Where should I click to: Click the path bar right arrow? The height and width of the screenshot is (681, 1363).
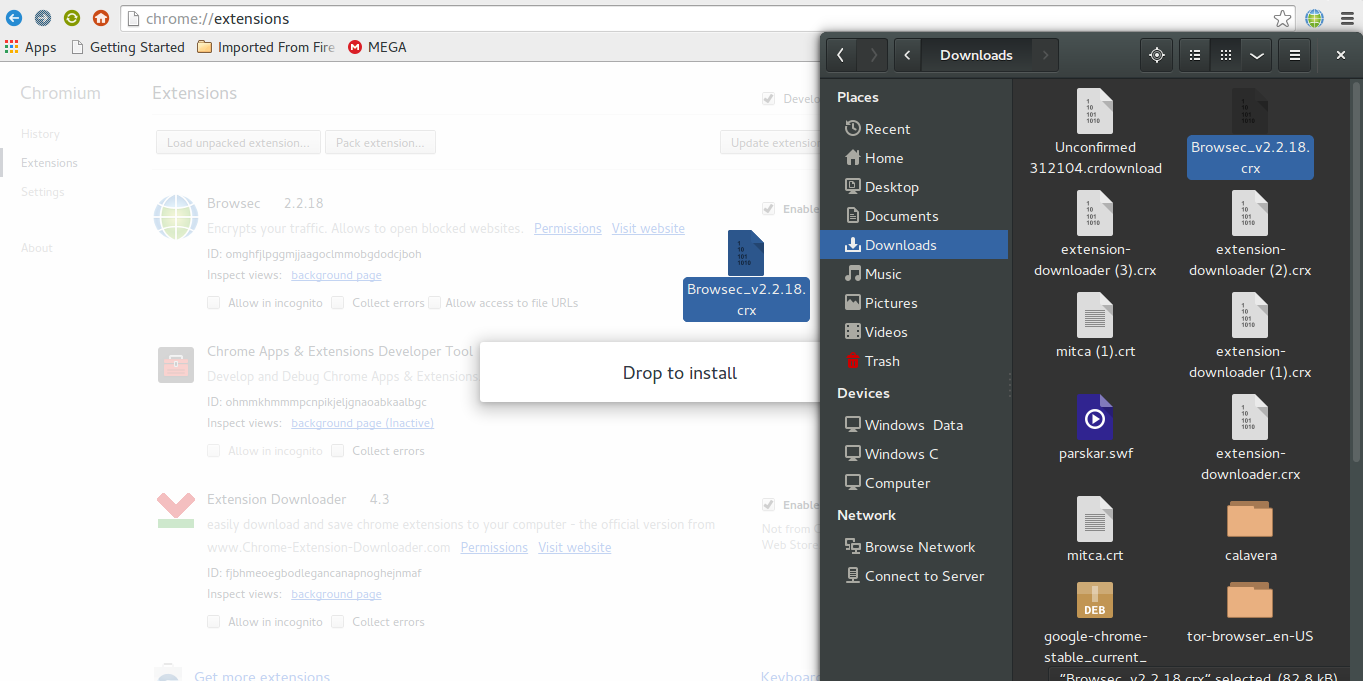(x=1046, y=55)
